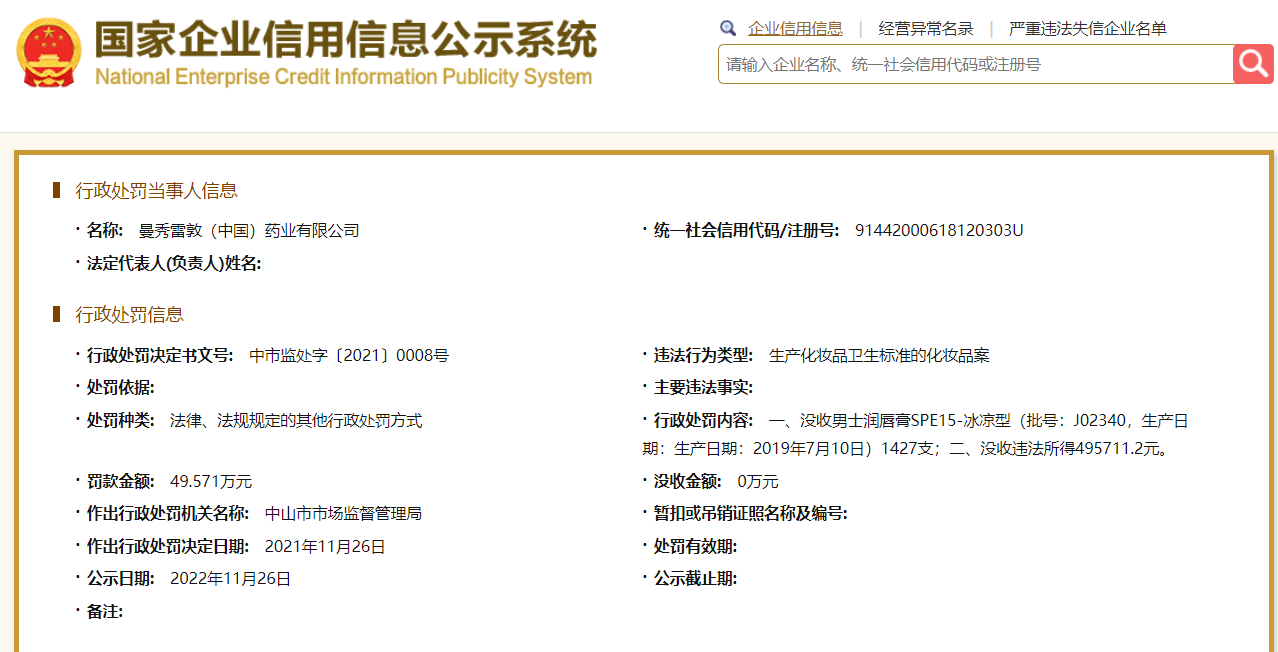Viewport: 1278px width, 652px height.
Task: Click the 处罚依据 label
Action: tap(121, 387)
